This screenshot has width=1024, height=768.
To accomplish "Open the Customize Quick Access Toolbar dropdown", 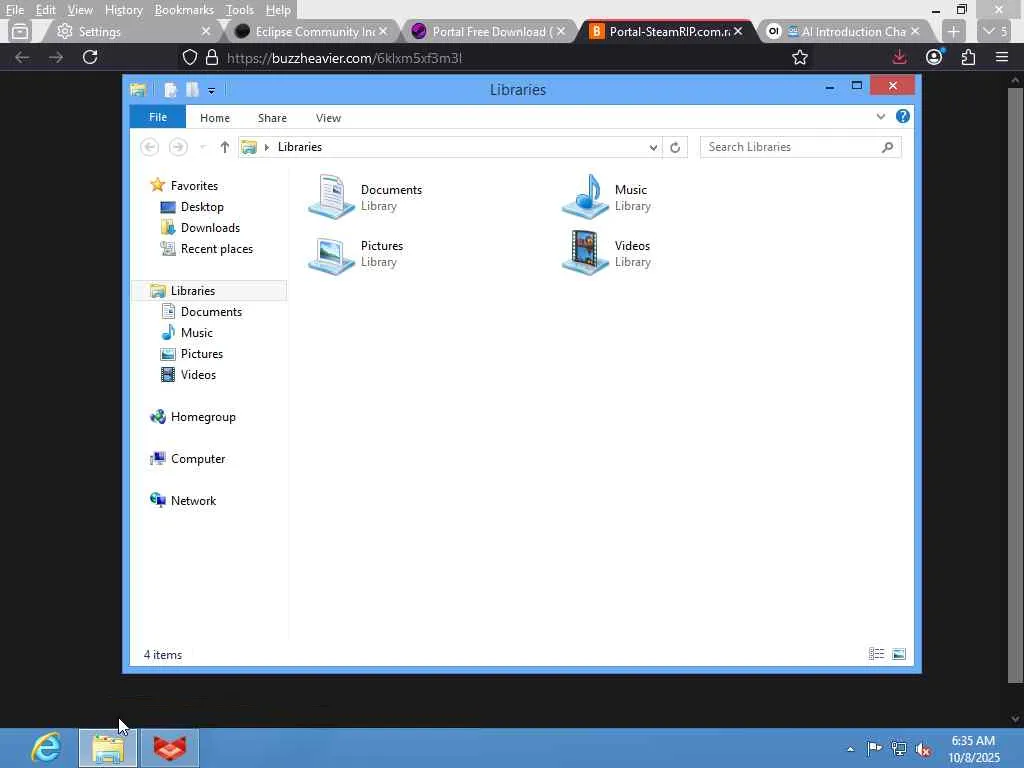I will (x=212, y=91).
